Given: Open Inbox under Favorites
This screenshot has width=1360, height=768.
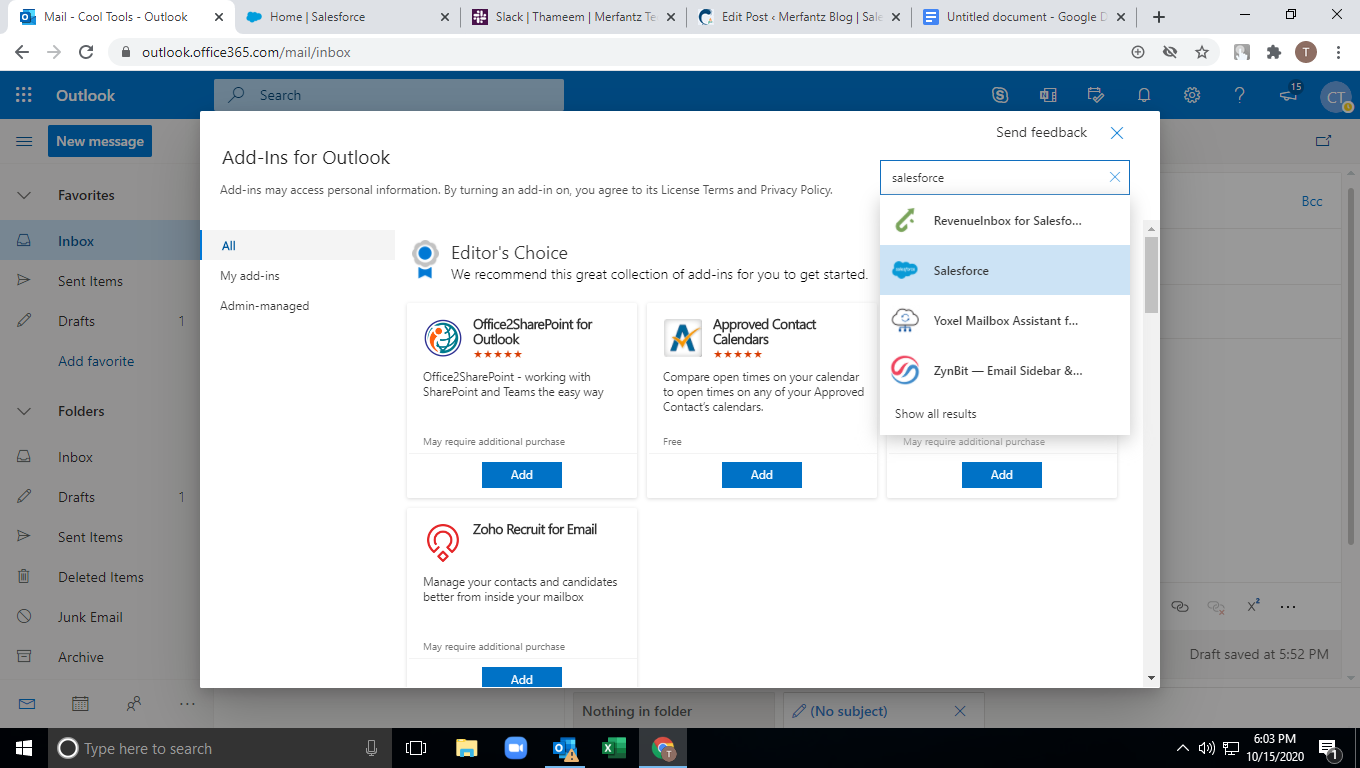Looking at the screenshot, I should 100,241.
